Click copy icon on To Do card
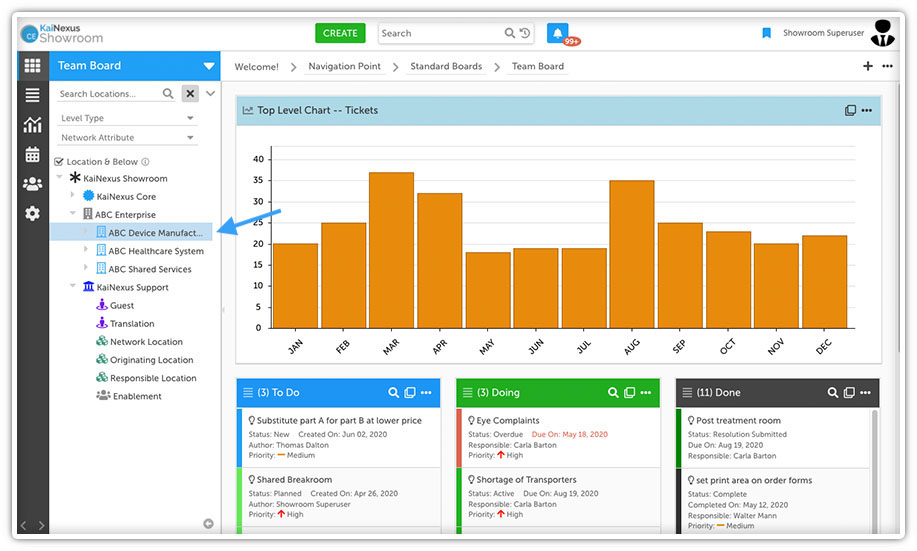 pyautogui.click(x=410, y=392)
